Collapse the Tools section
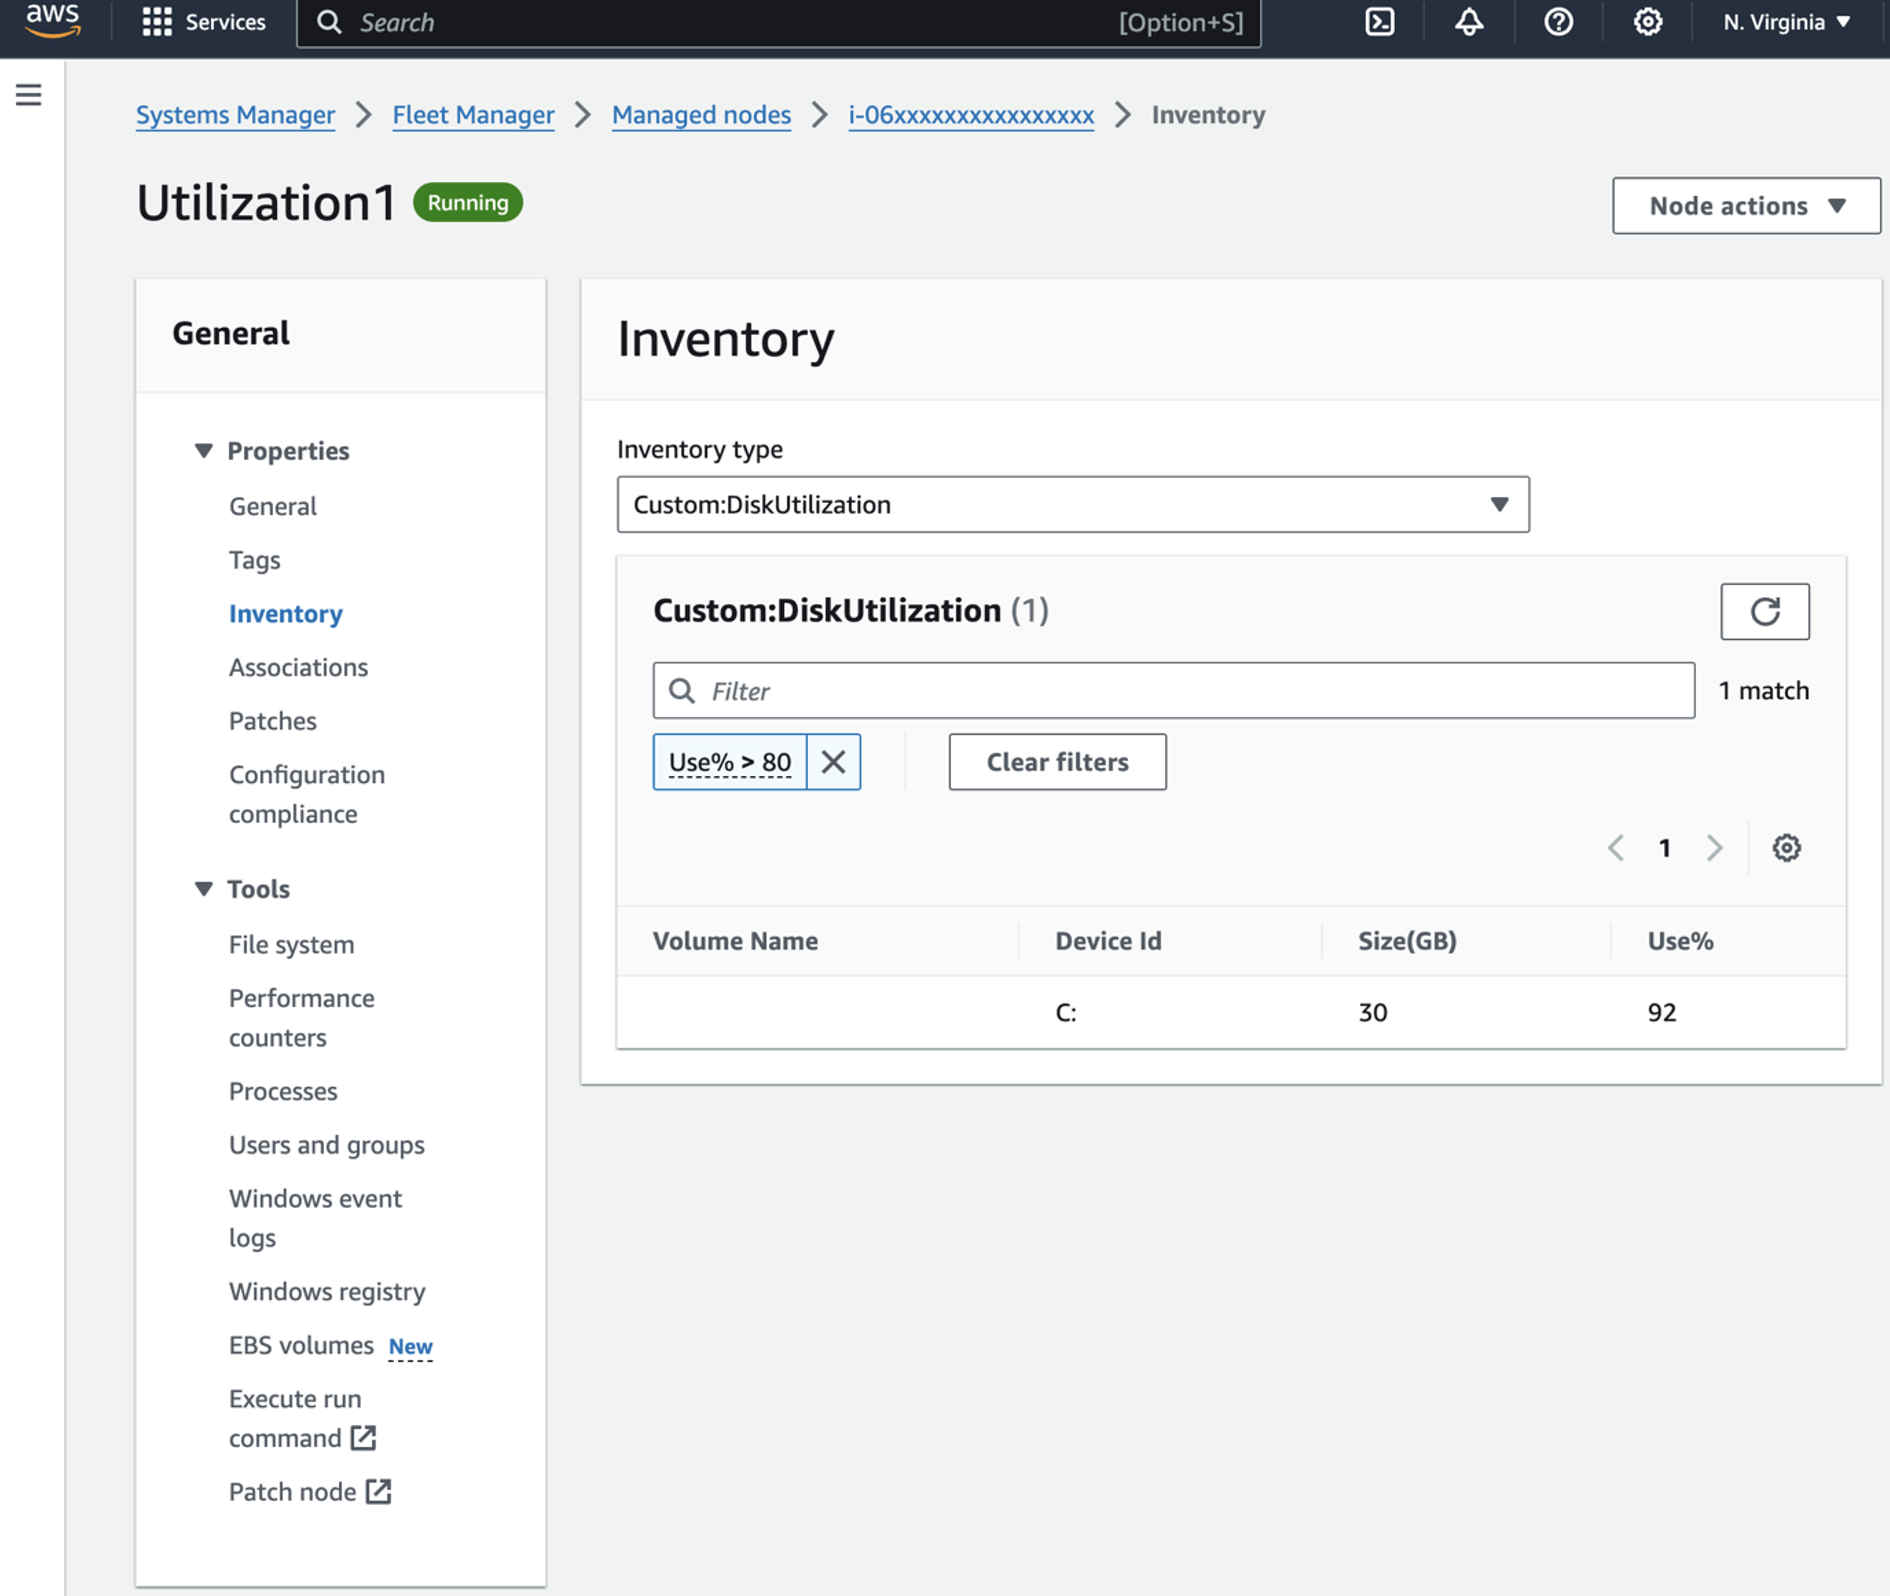Viewport: 1890px width, 1596px height. pos(204,888)
